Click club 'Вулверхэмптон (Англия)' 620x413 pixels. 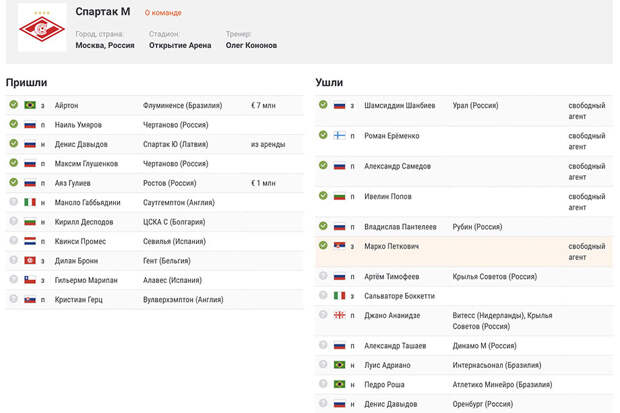click(183, 300)
